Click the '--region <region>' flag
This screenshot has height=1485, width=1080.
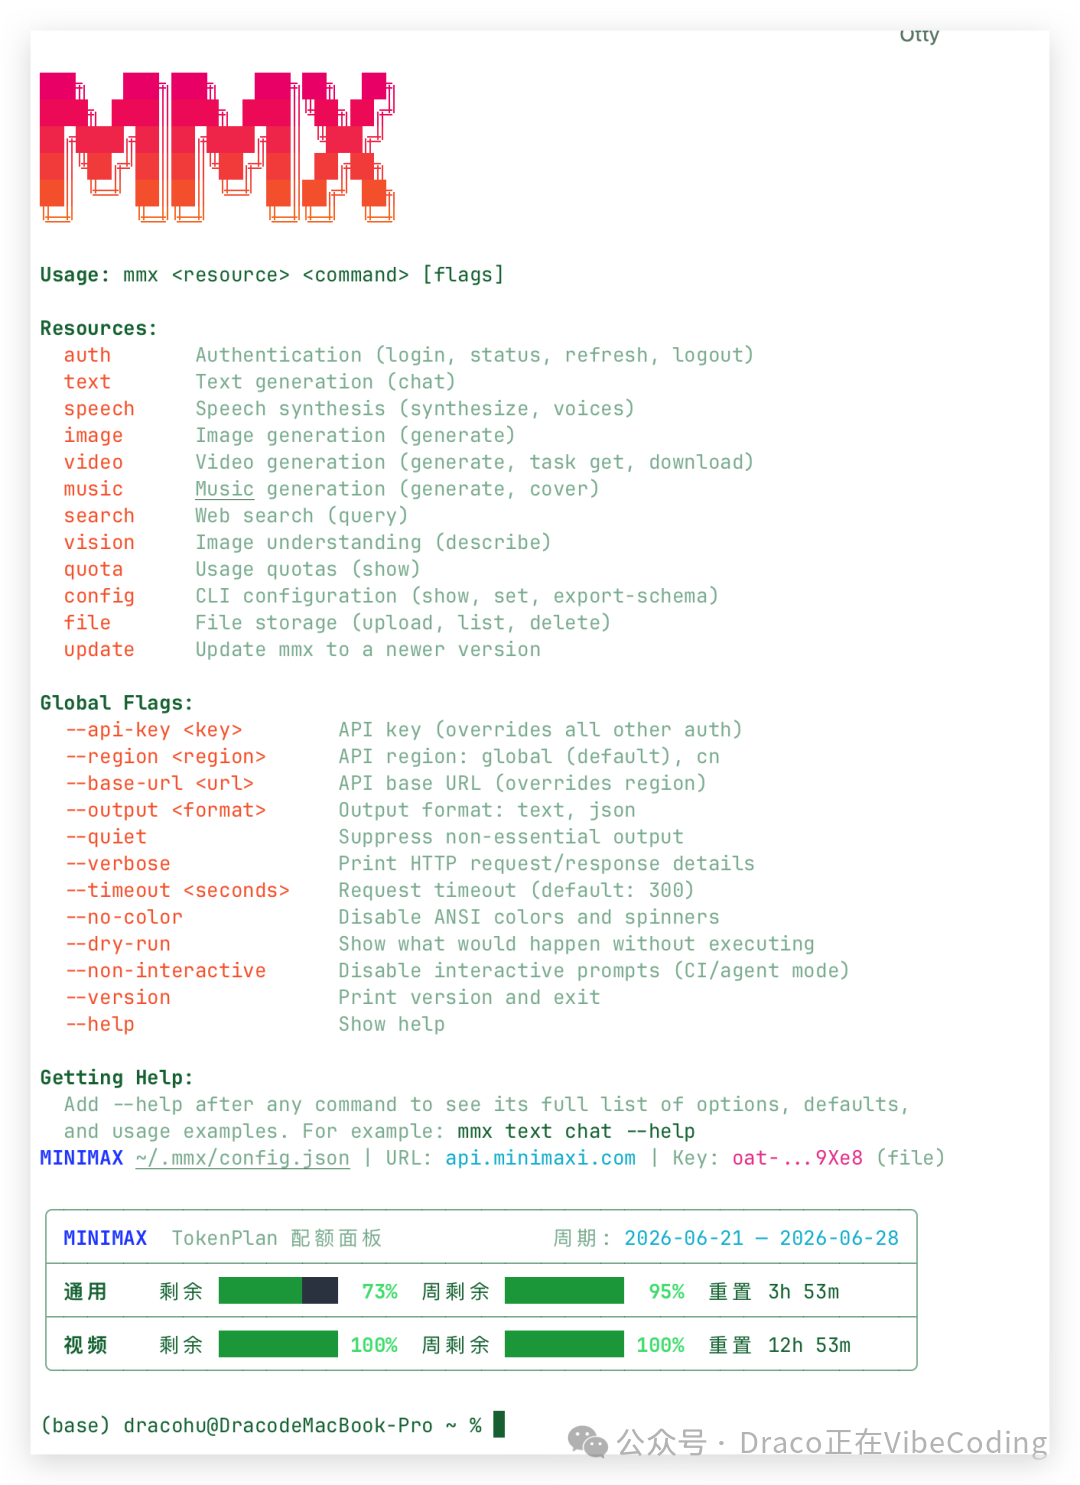click(x=166, y=757)
